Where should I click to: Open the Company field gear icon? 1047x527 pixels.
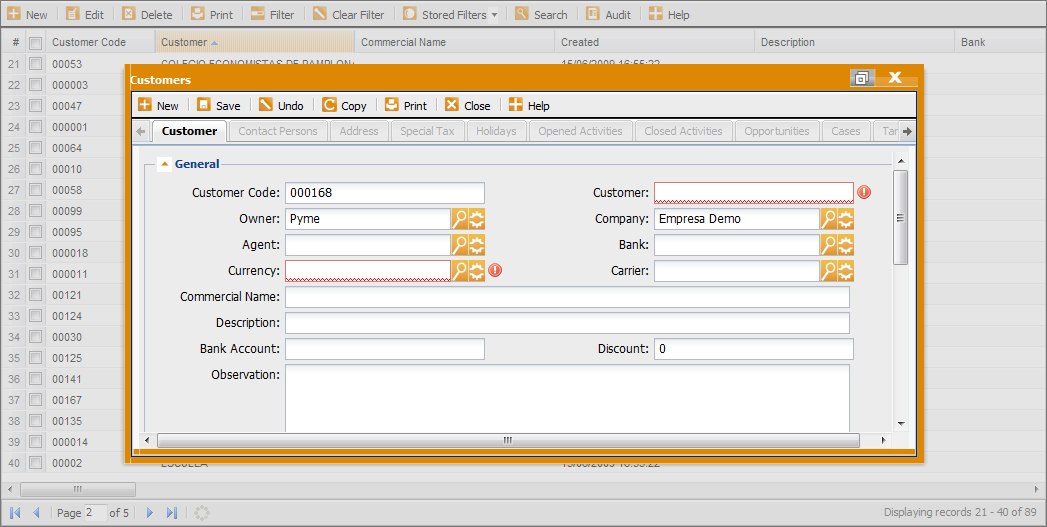pos(845,218)
